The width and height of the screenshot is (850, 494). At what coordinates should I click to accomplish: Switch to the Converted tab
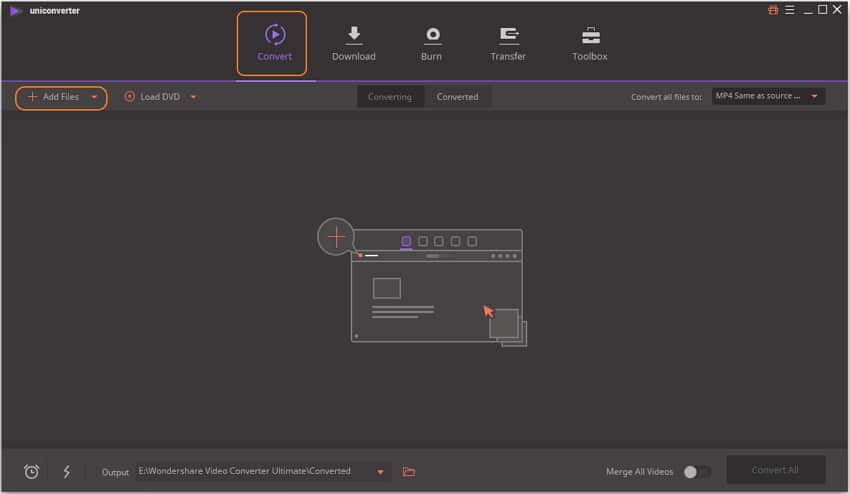457,97
